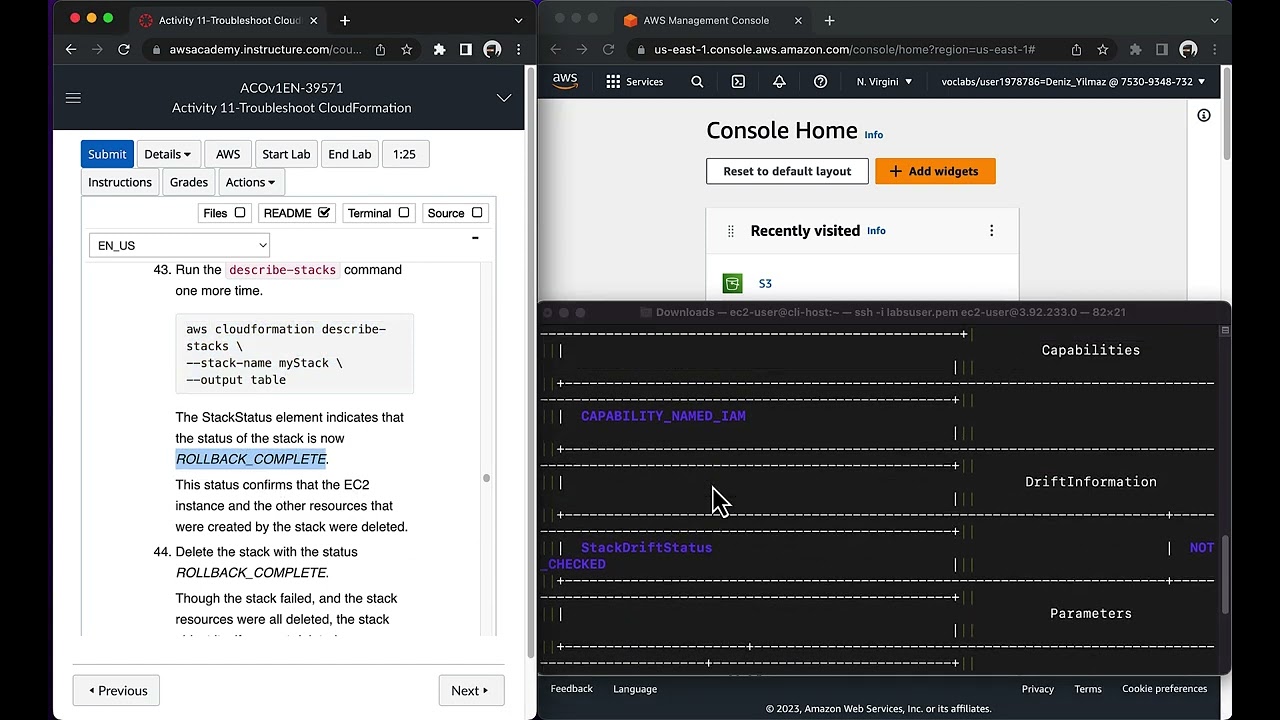Toggle side panel icon in left browser

(x=465, y=49)
